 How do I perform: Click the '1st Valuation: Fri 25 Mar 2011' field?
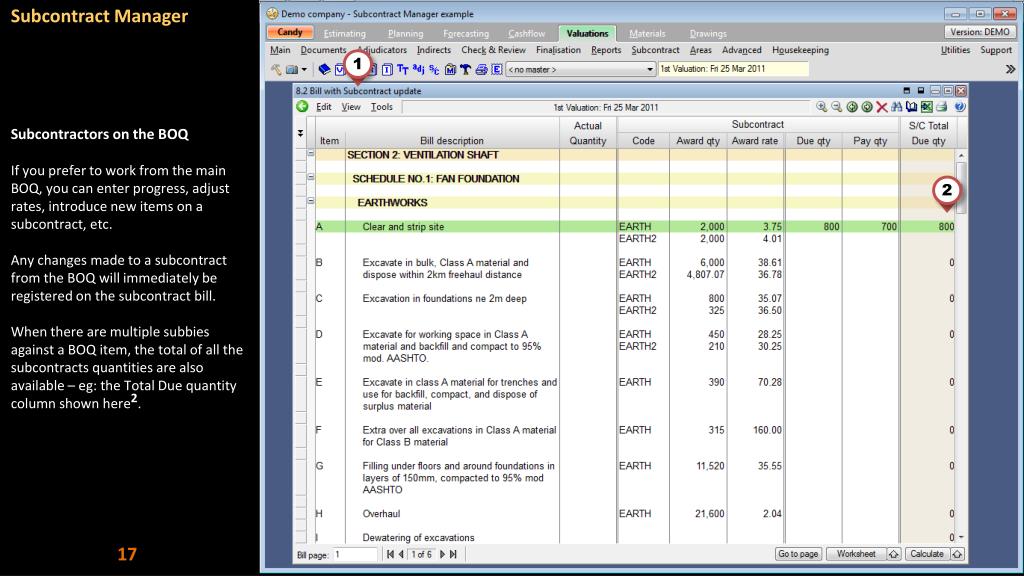(x=733, y=69)
